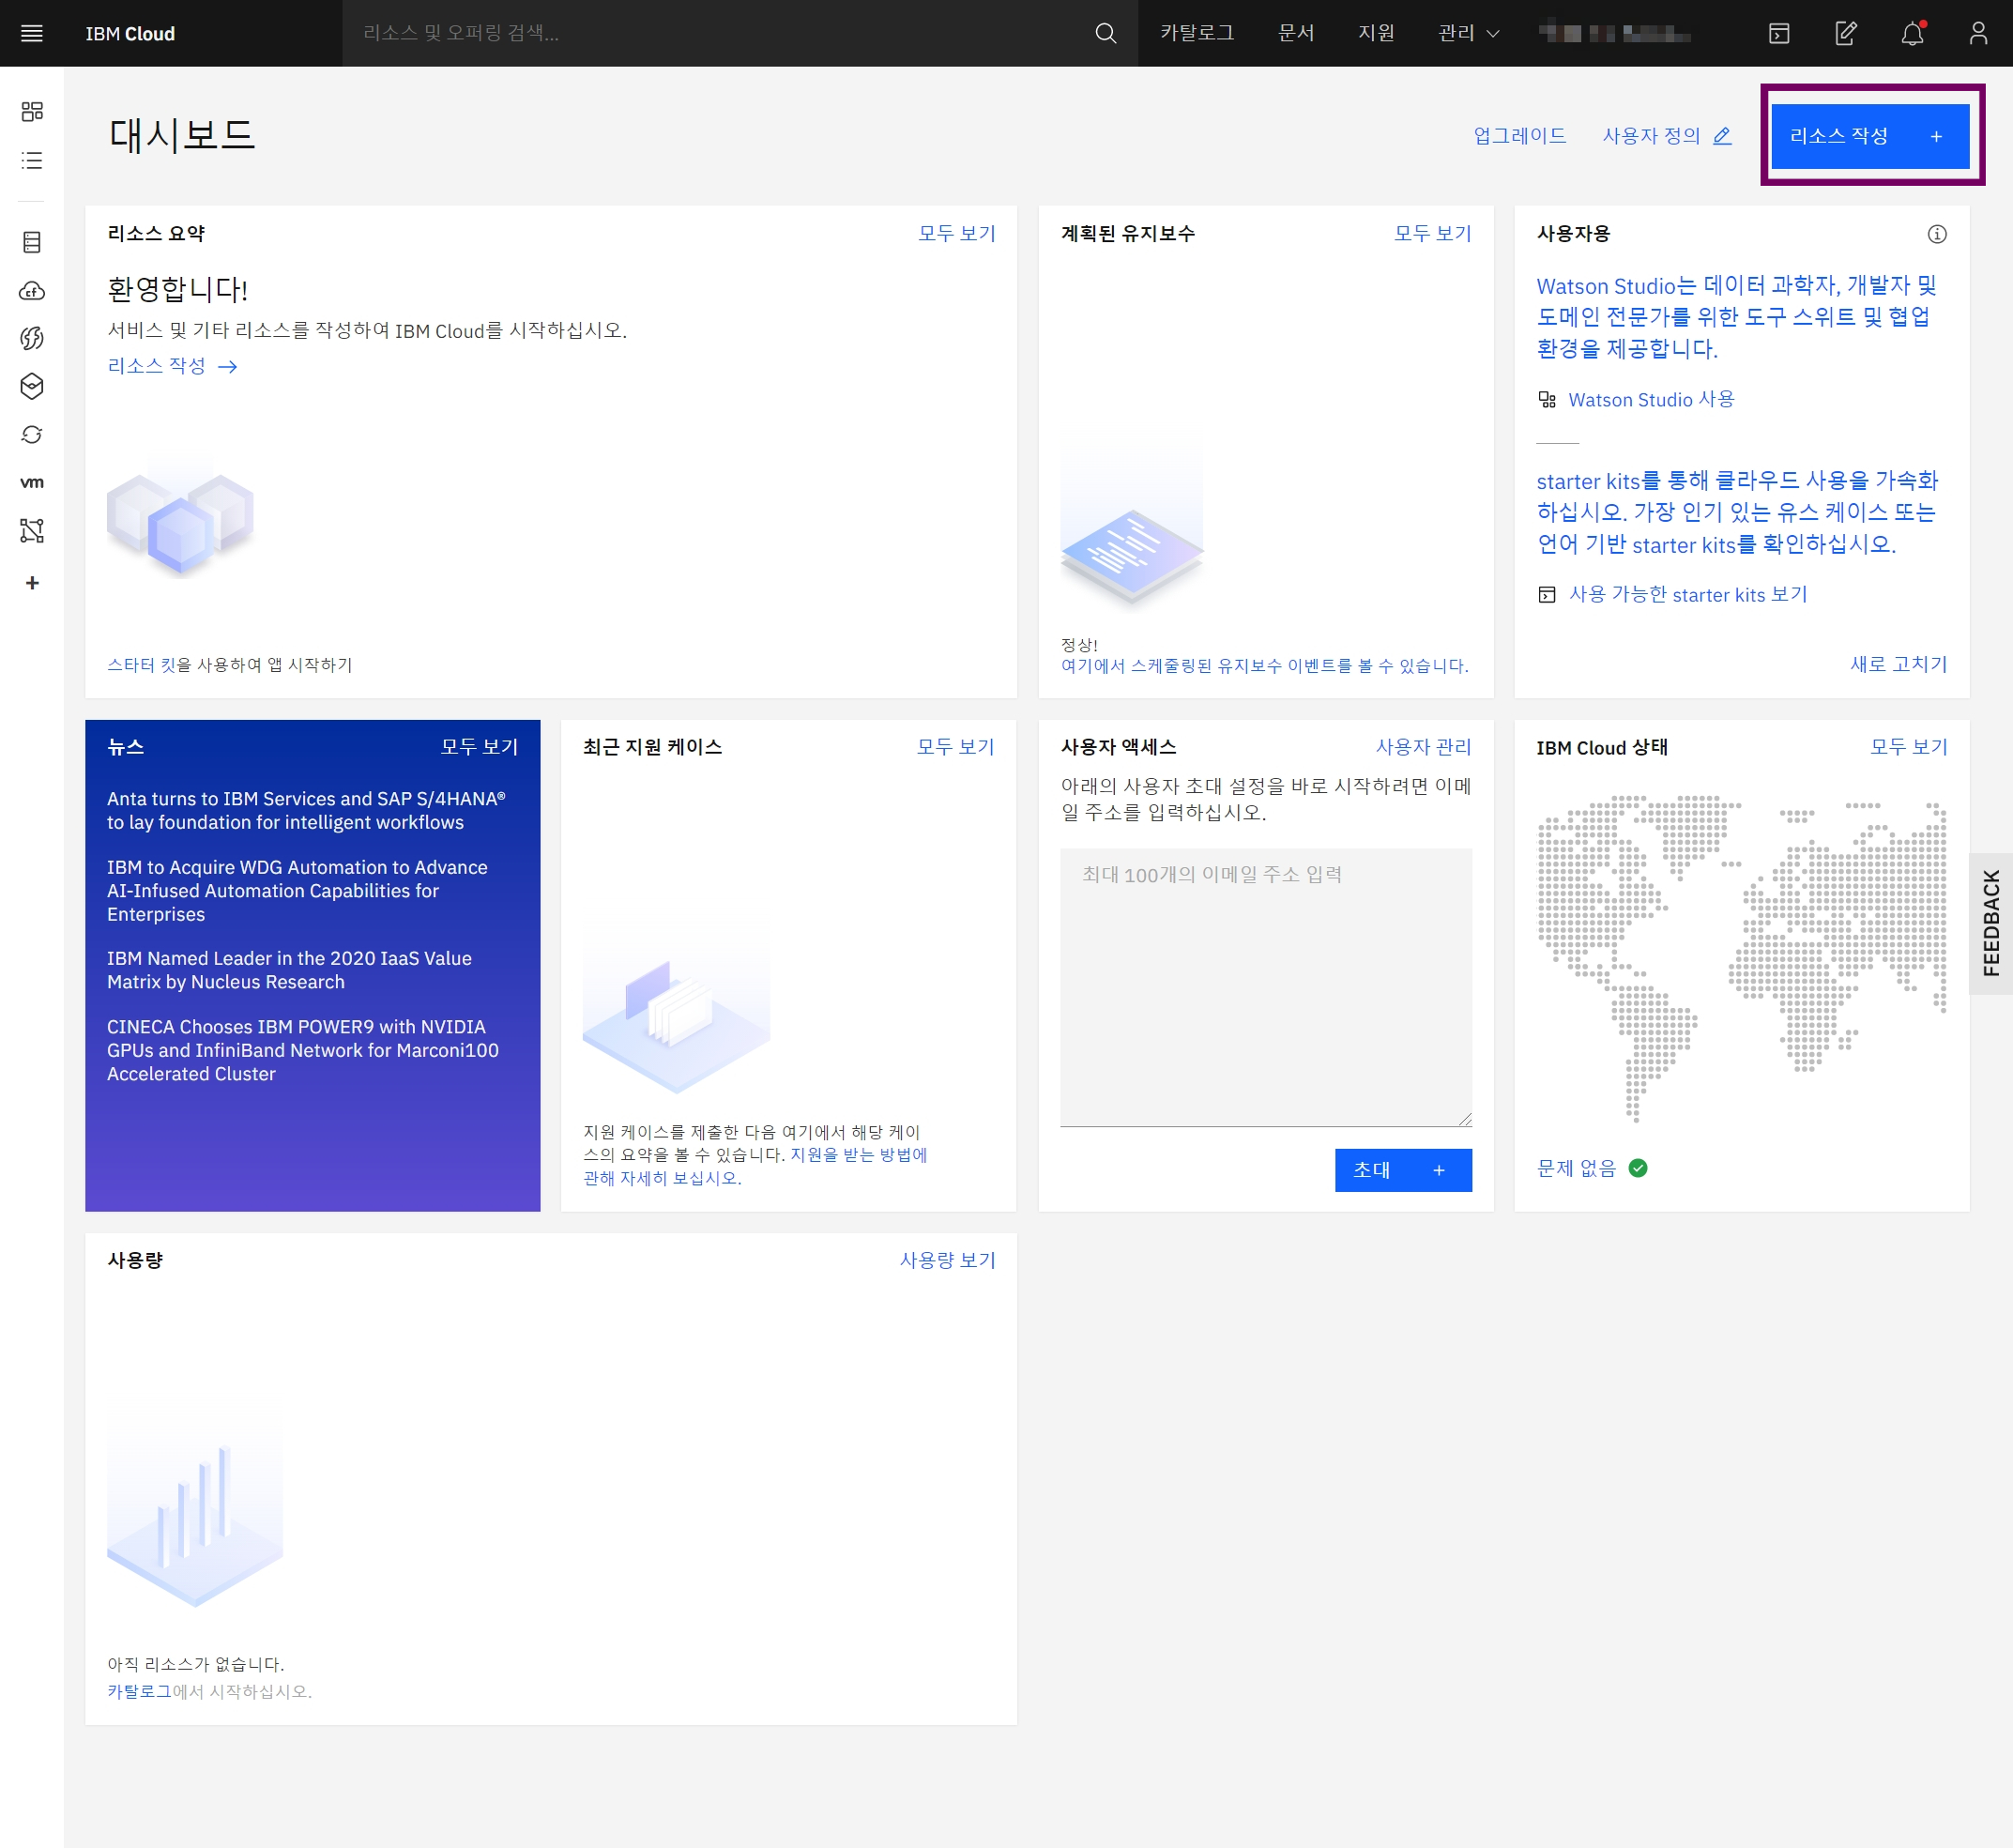The image size is (2013, 1848).
Task: Open the FEEDBACK side tab
Action: tap(1990, 922)
